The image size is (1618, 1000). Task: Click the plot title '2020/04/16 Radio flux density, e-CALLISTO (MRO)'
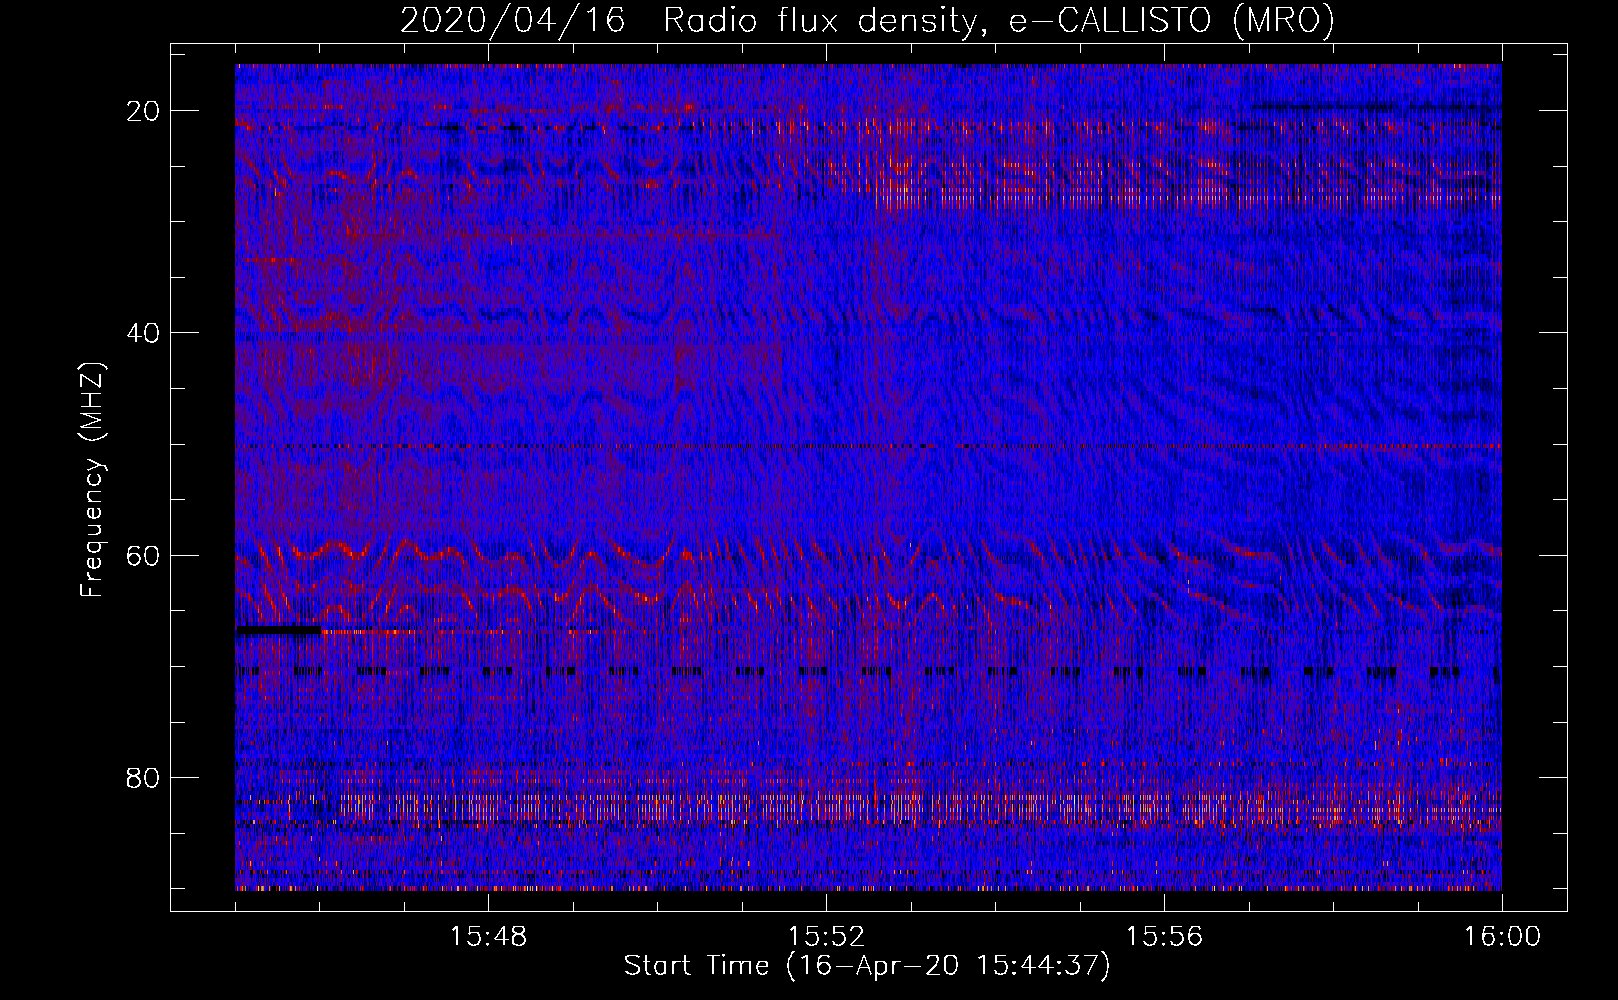click(867, 21)
